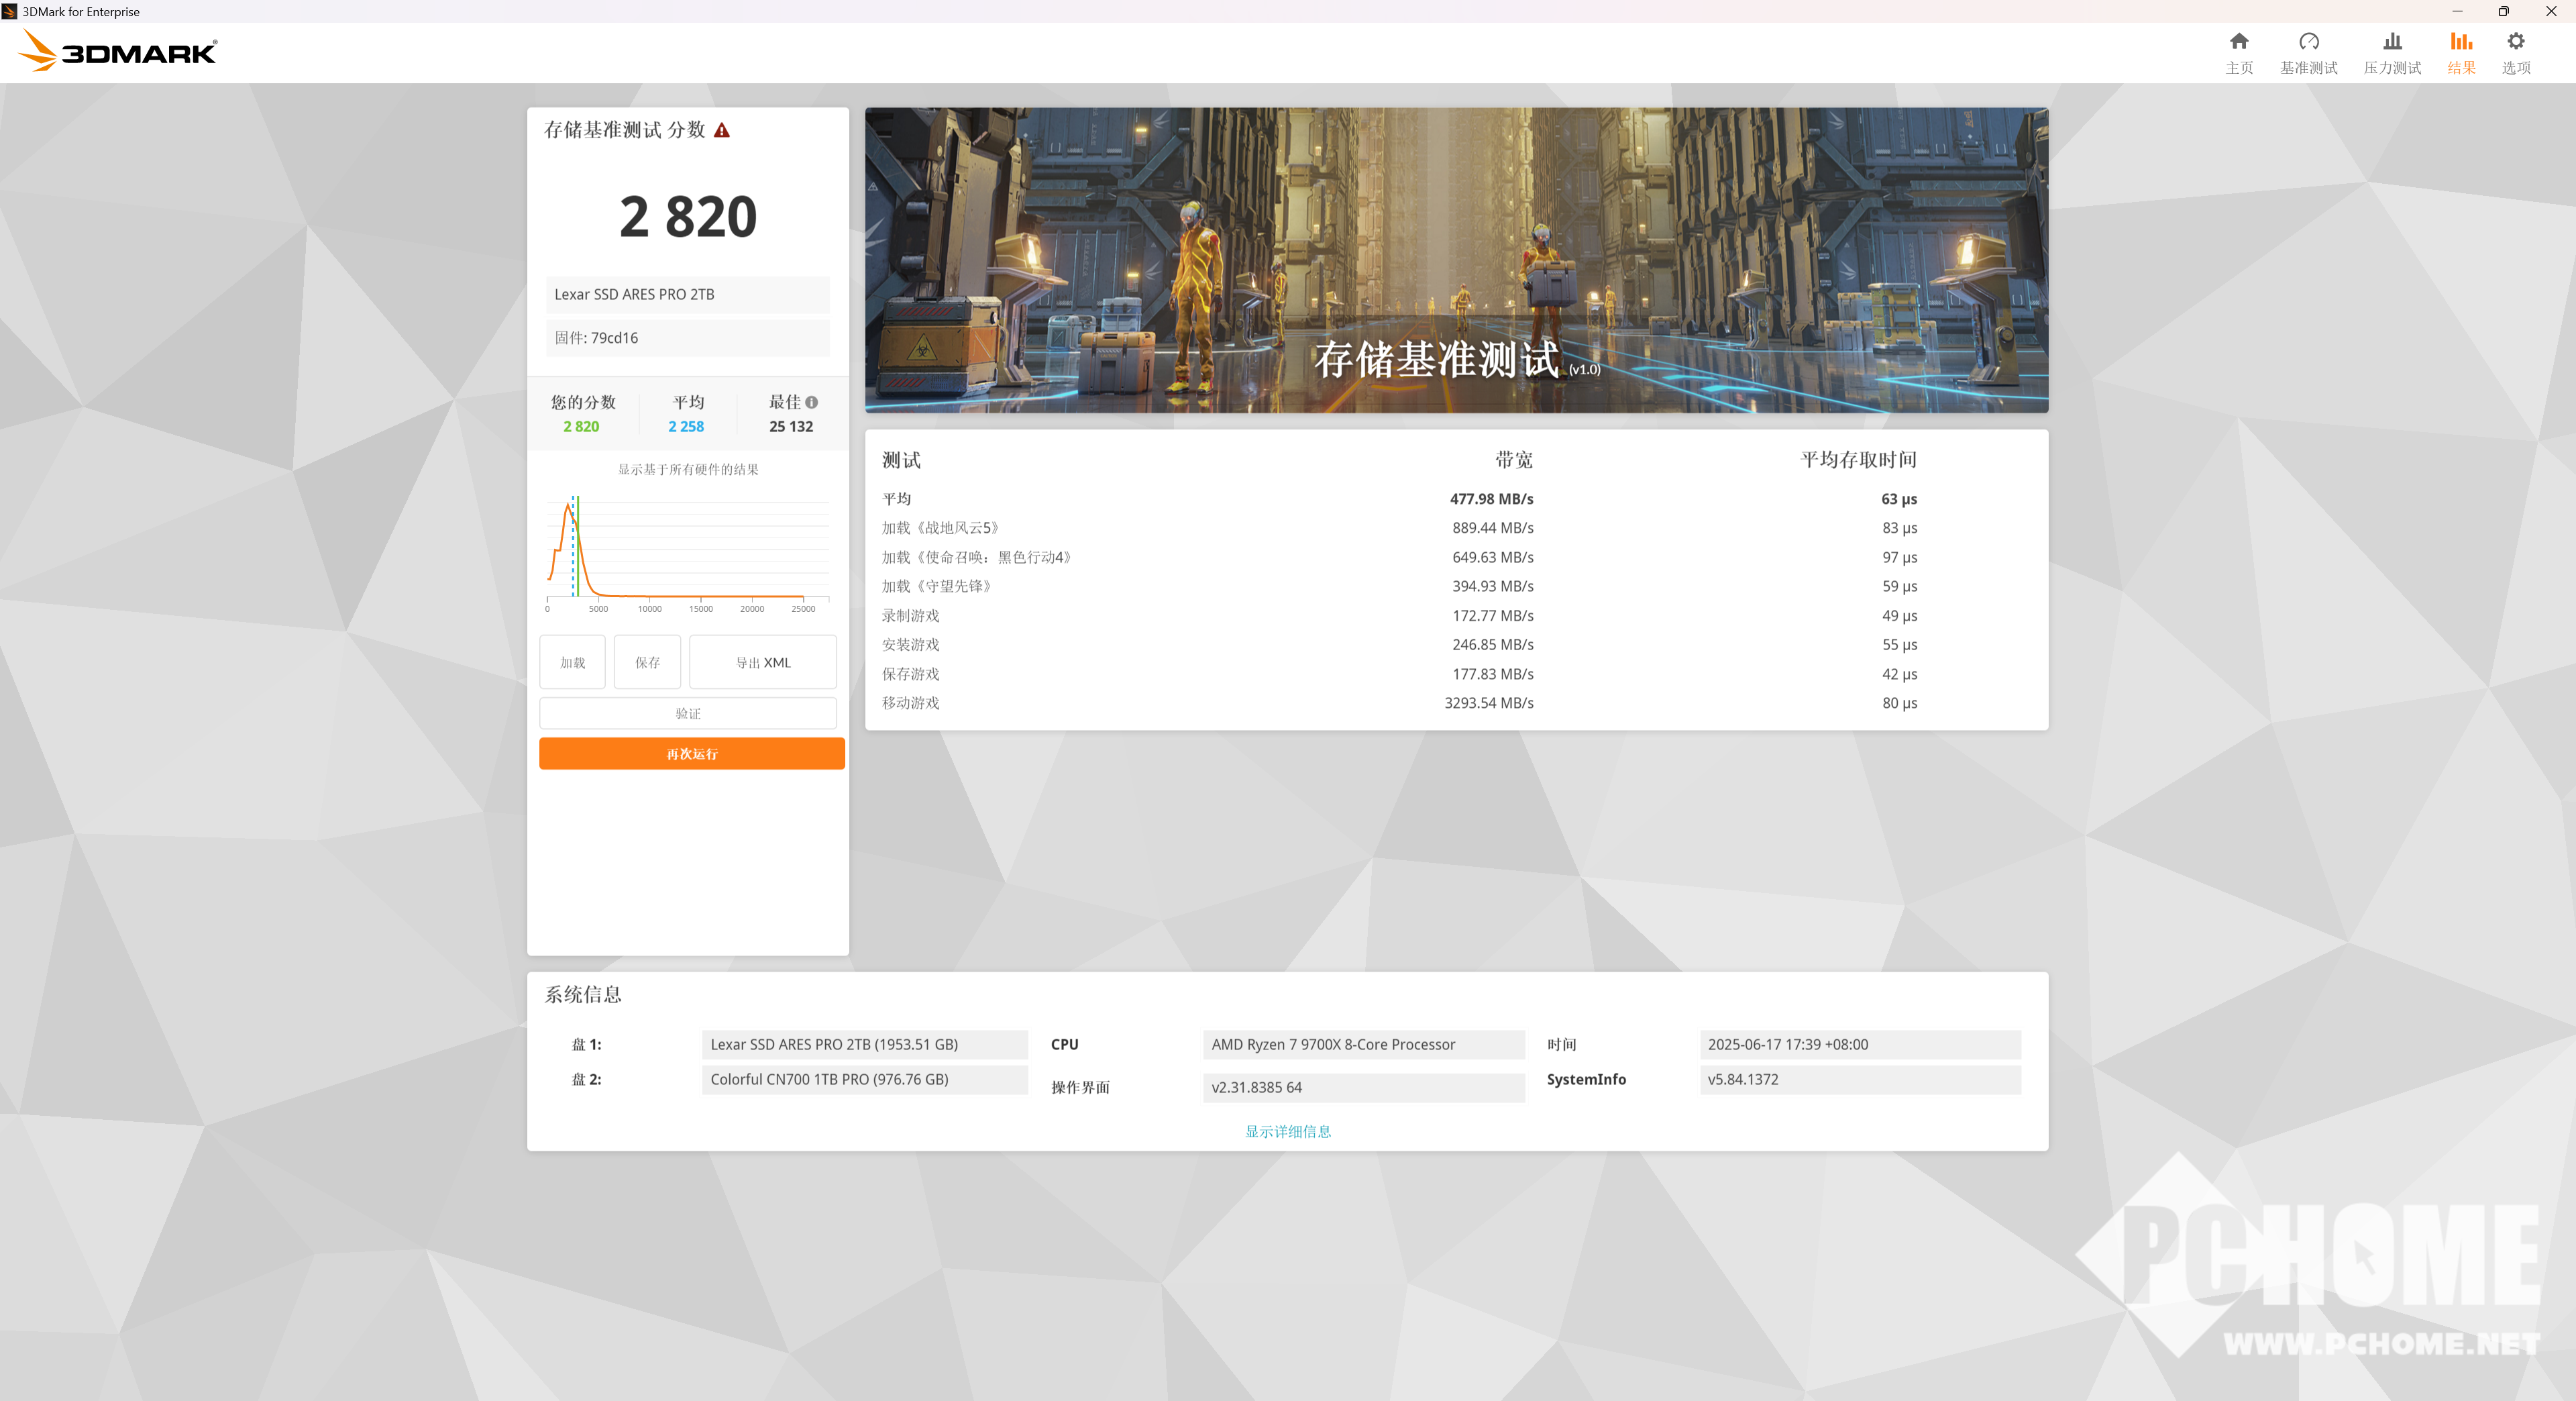This screenshot has width=2576, height=1401.
Task: Click the 保存游戏 row label
Action: click(x=910, y=673)
